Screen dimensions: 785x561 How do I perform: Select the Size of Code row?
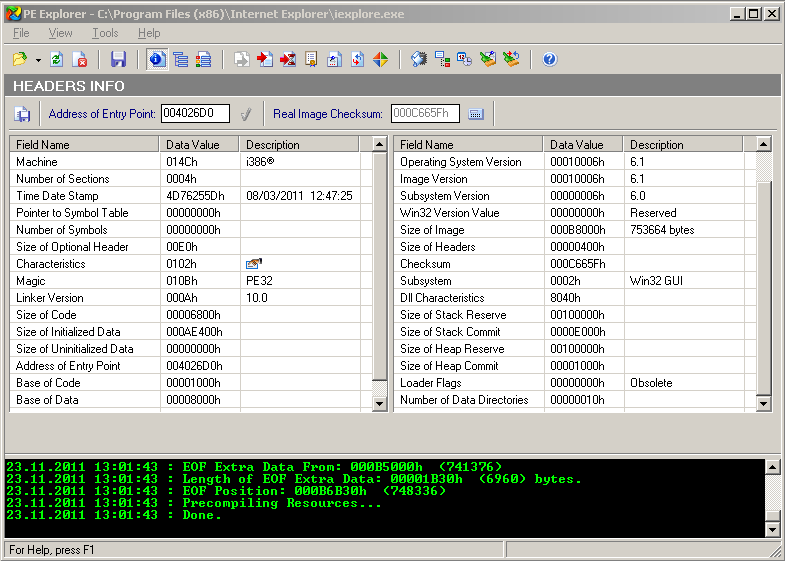(191, 315)
